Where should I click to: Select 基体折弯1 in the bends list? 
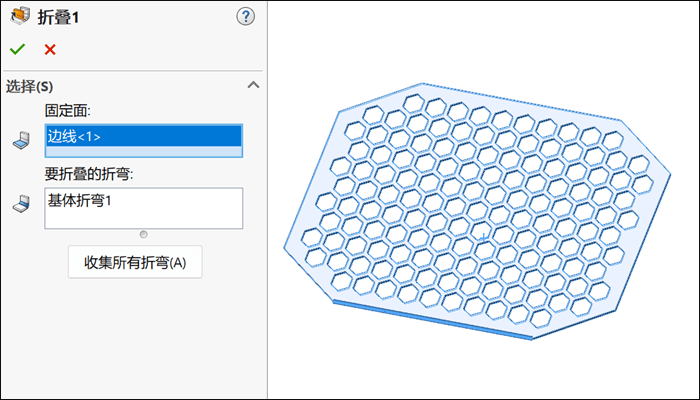79,200
